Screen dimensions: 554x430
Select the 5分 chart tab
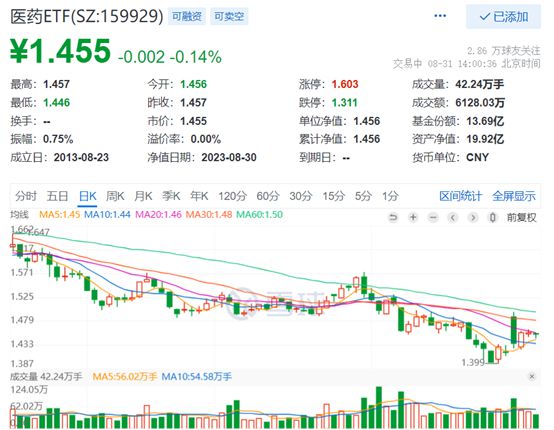pos(363,196)
